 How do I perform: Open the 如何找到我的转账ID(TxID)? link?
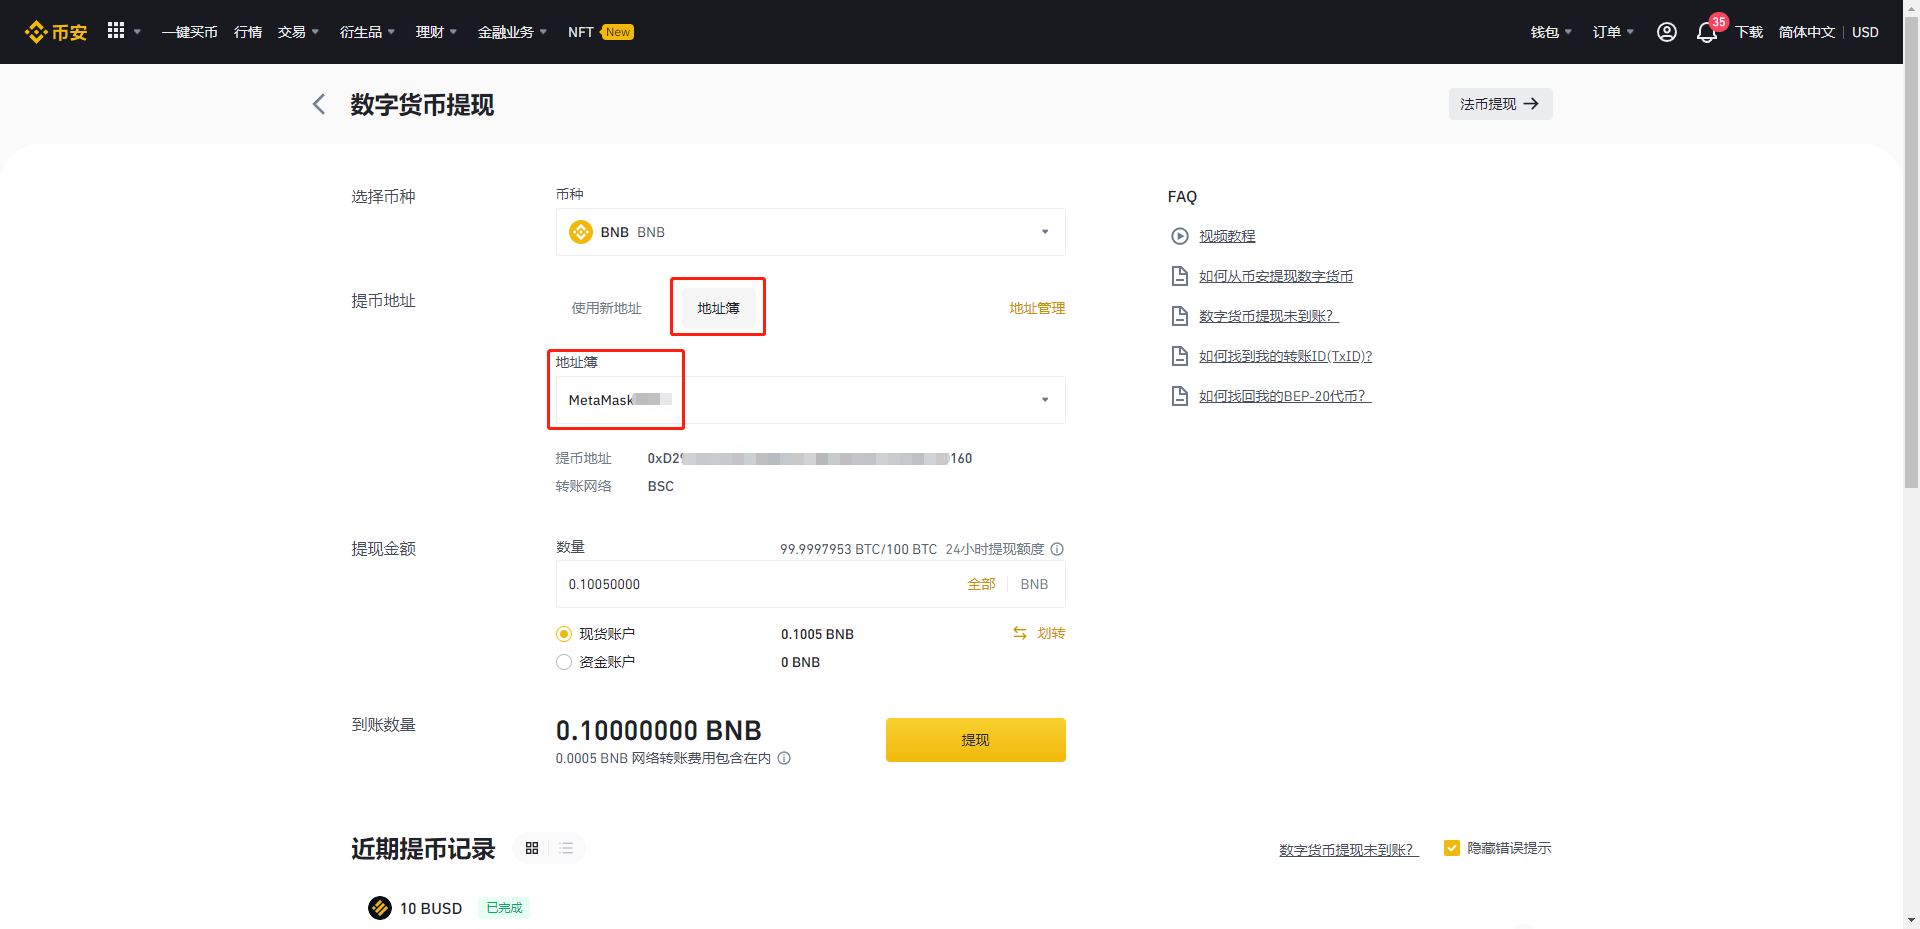click(1286, 356)
